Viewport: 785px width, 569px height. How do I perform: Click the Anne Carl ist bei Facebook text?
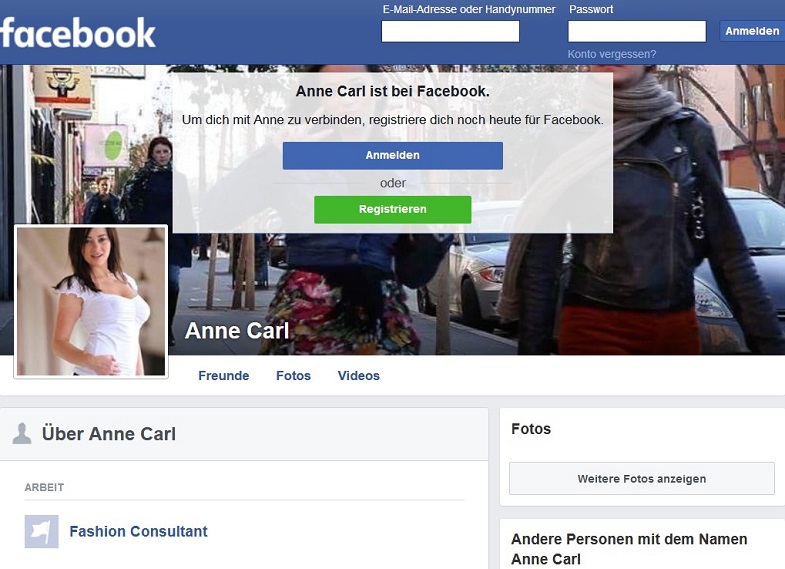point(392,91)
